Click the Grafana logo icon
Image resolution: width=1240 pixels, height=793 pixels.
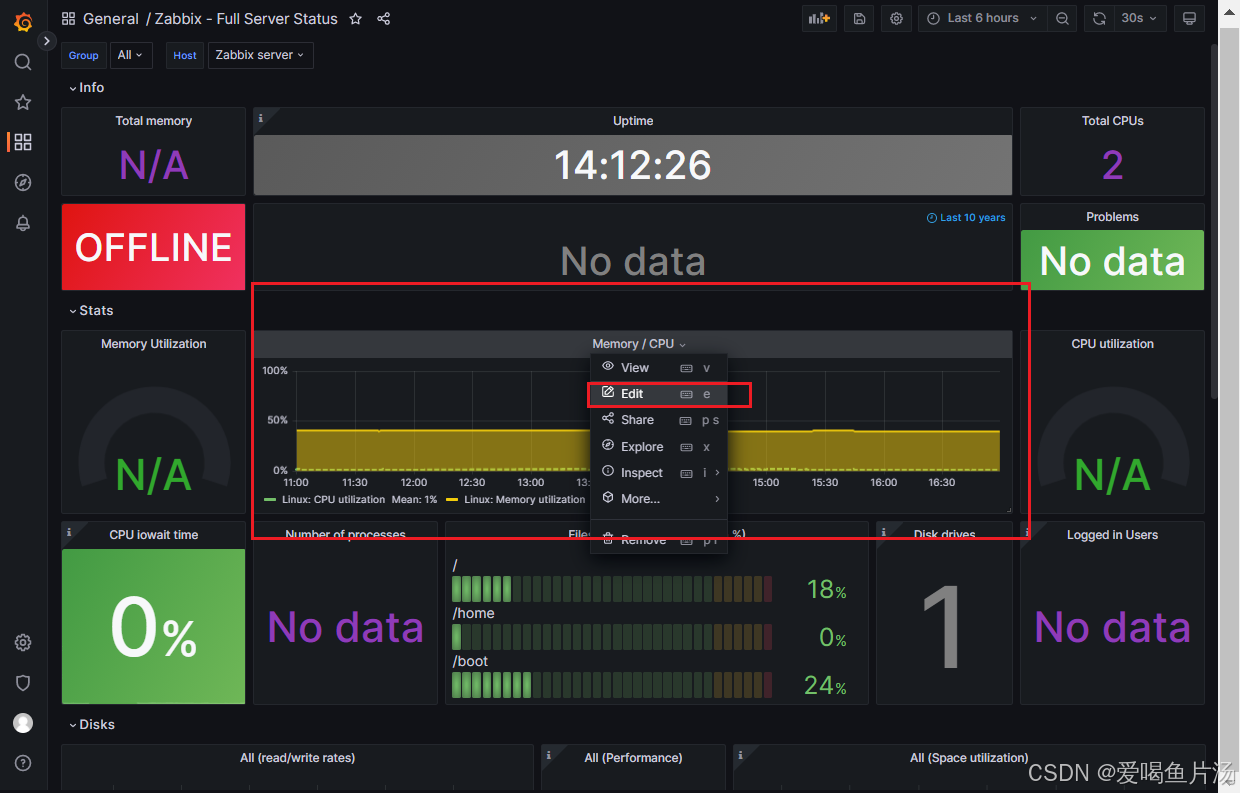tap(22, 22)
